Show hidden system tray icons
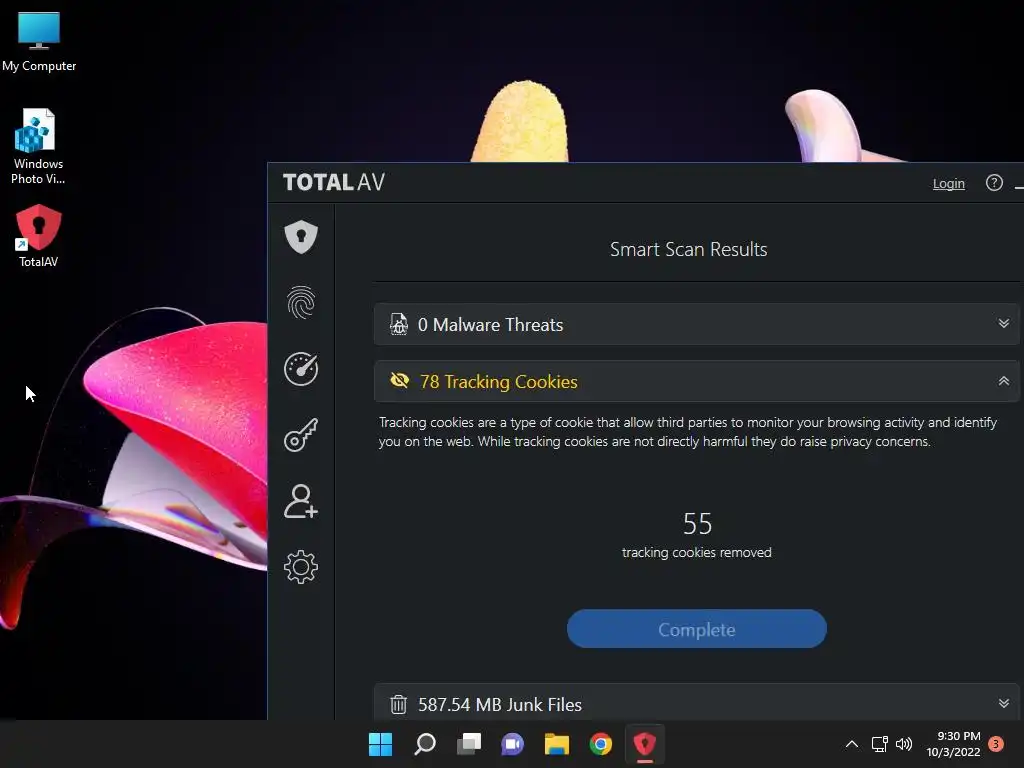The image size is (1024, 768). coord(852,744)
